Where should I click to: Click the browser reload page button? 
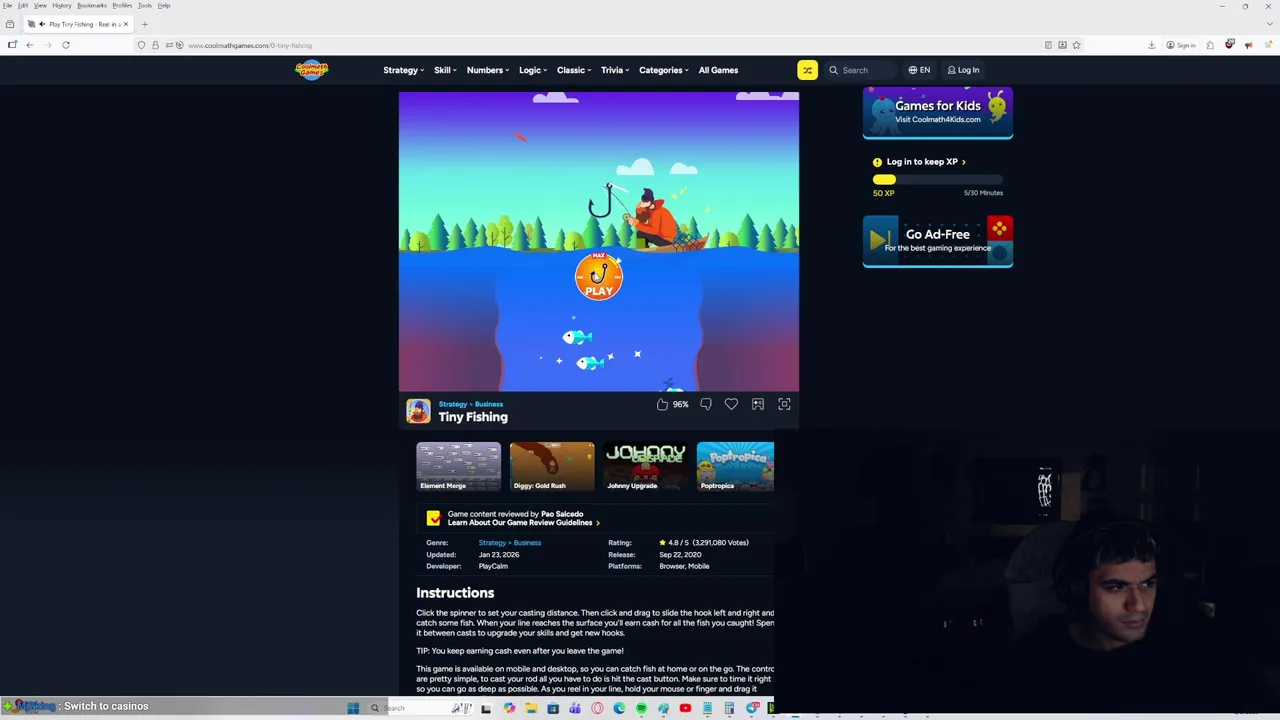pos(66,45)
